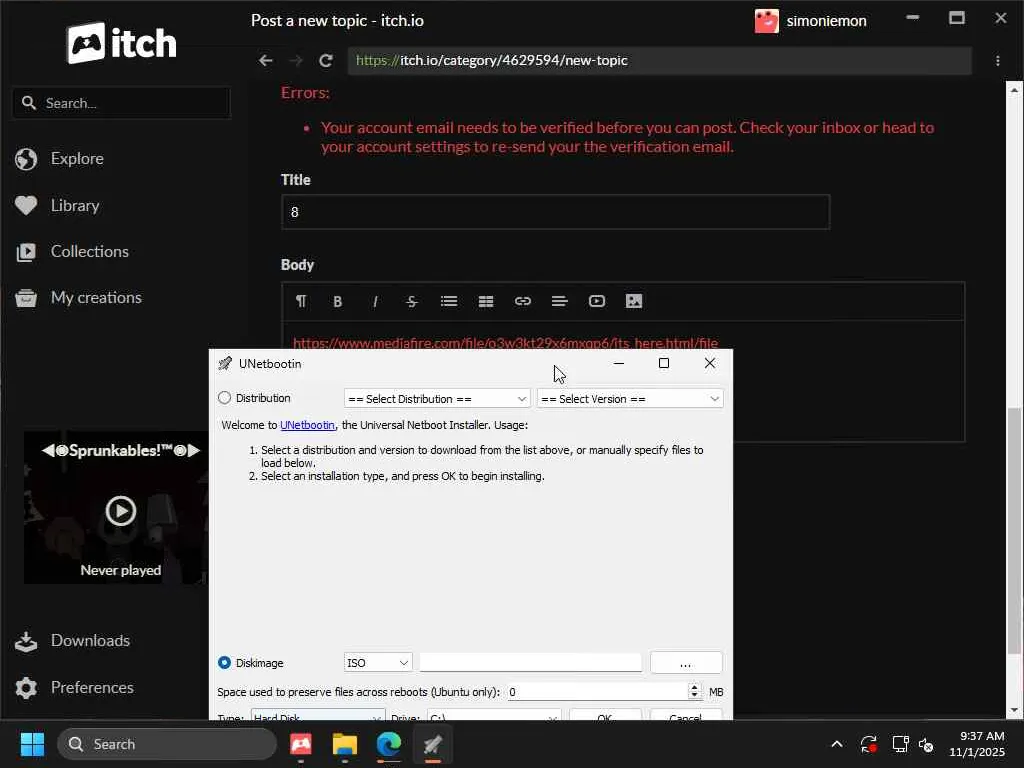This screenshot has width=1024, height=768.
Task: Toggle strikethrough formatting in Body editor
Action: coord(411,301)
